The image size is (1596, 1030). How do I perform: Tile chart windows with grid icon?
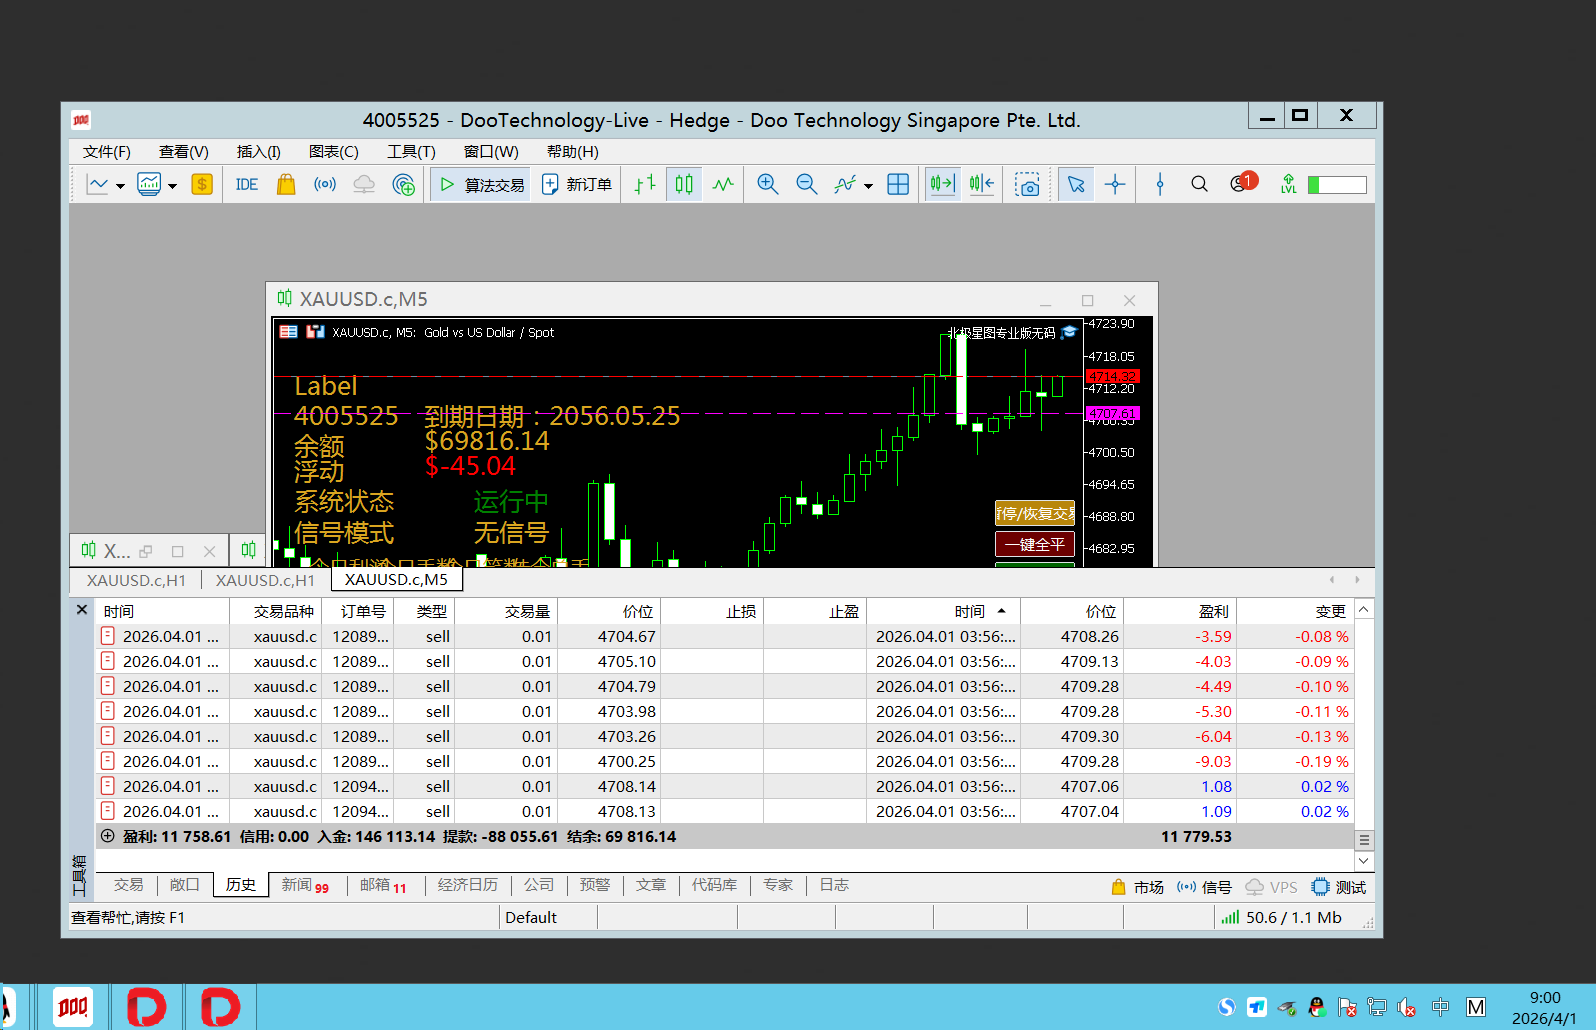(x=898, y=184)
